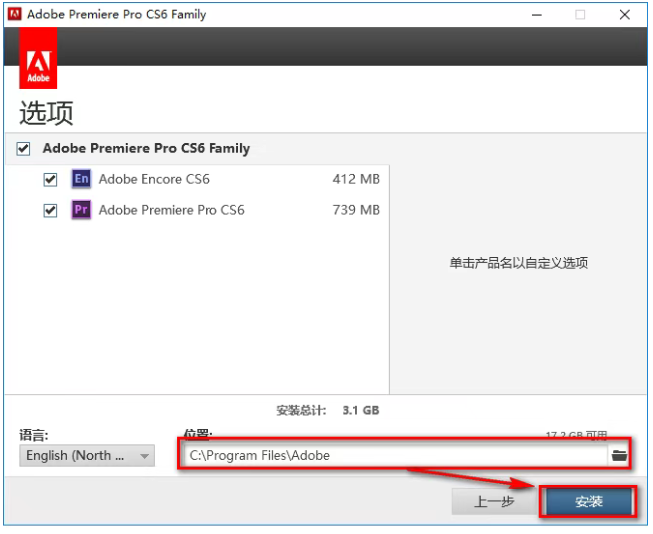Image resolution: width=653 pixels, height=534 pixels.
Task: Click the 739 MB size entry
Action: (x=356, y=210)
